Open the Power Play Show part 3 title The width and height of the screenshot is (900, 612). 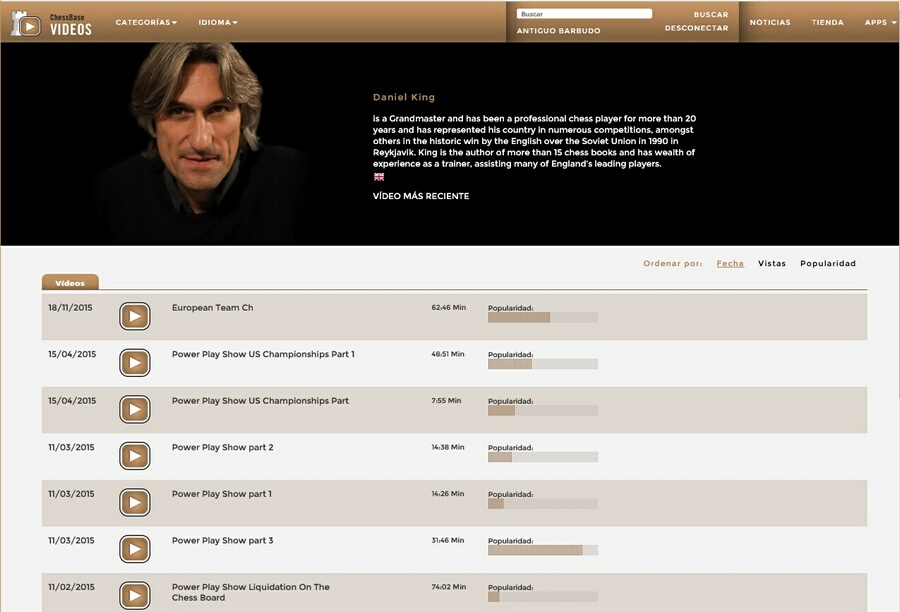pos(223,540)
